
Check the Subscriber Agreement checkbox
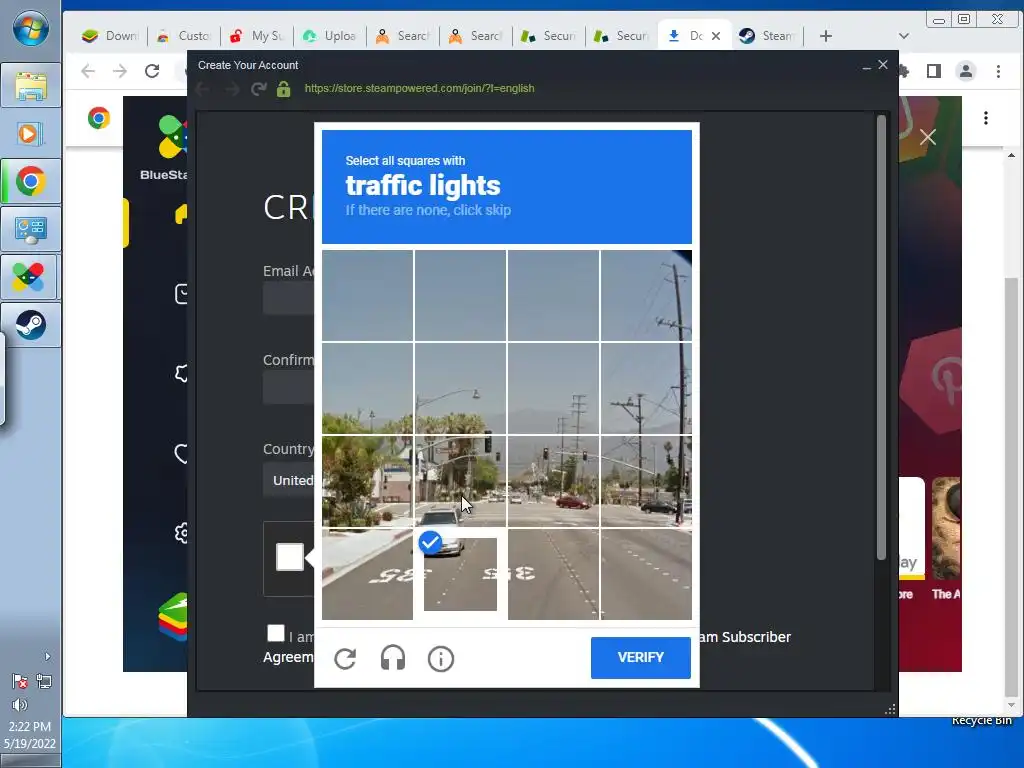pyautogui.click(x=276, y=633)
